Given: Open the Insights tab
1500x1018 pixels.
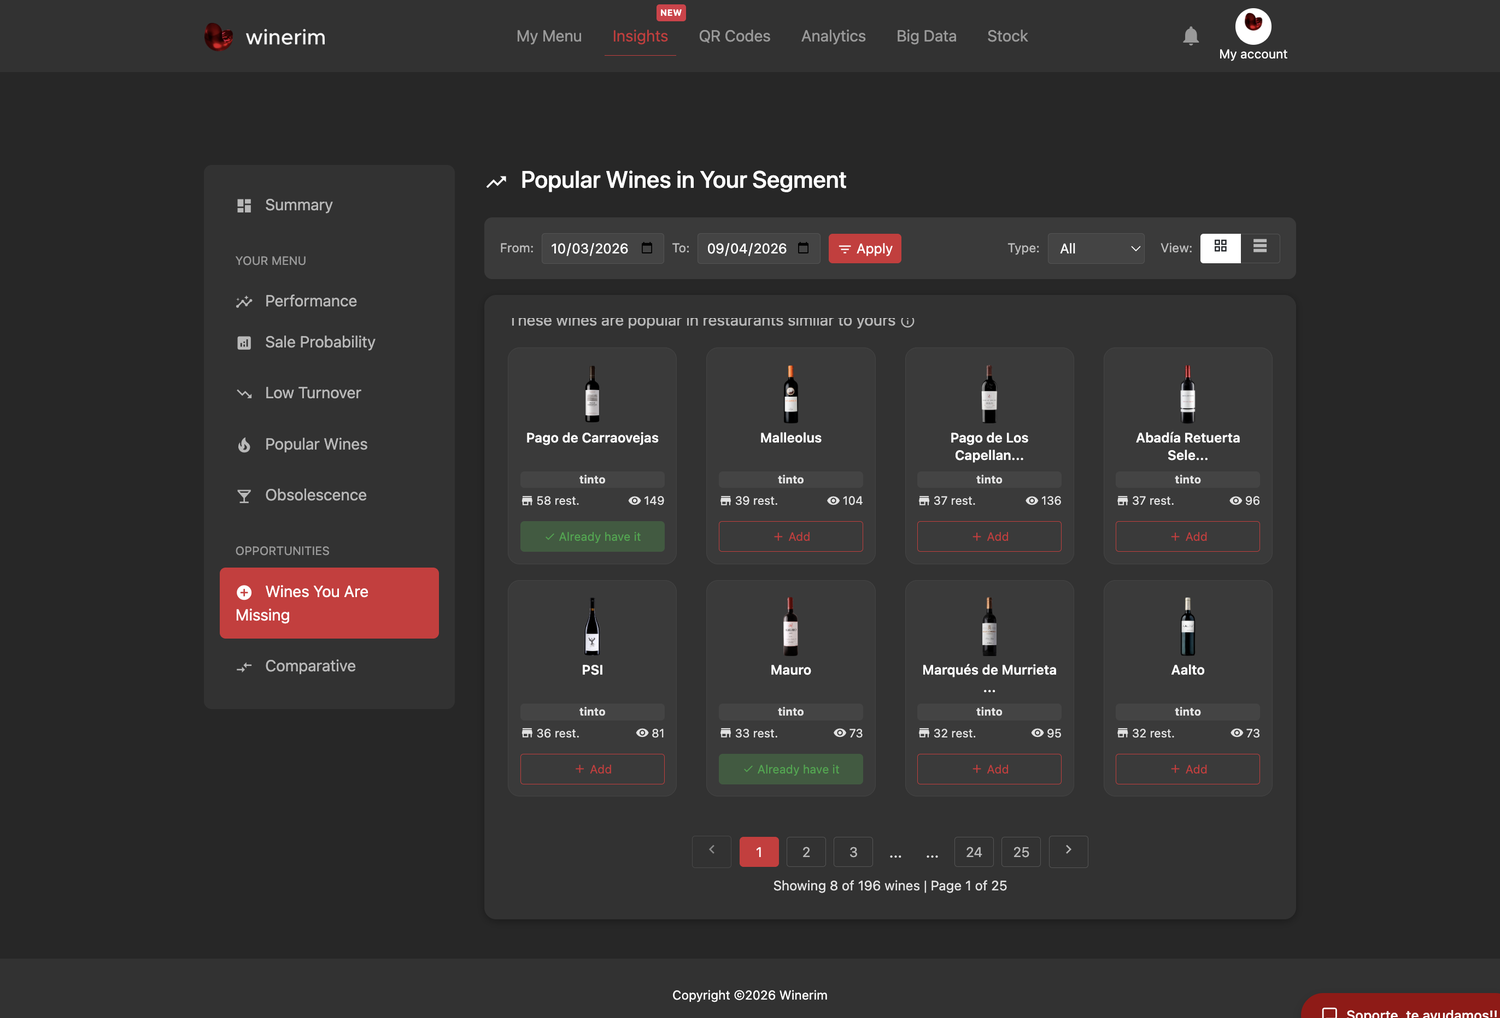Looking at the screenshot, I should click(x=640, y=36).
